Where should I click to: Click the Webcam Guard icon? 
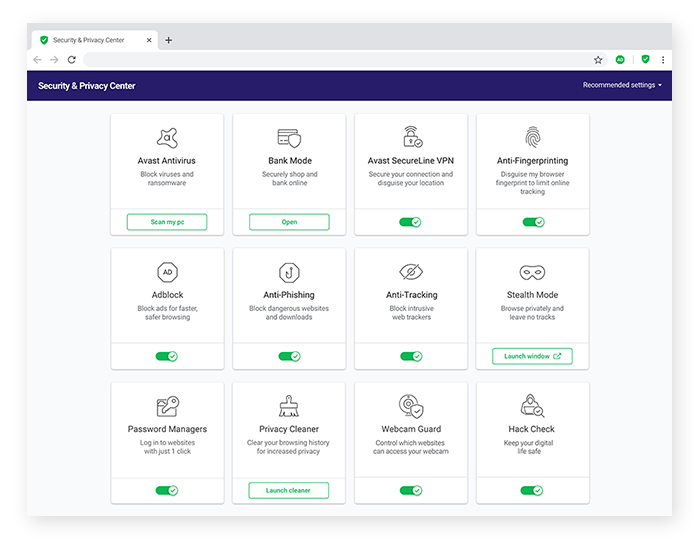click(x=410, y=406)
